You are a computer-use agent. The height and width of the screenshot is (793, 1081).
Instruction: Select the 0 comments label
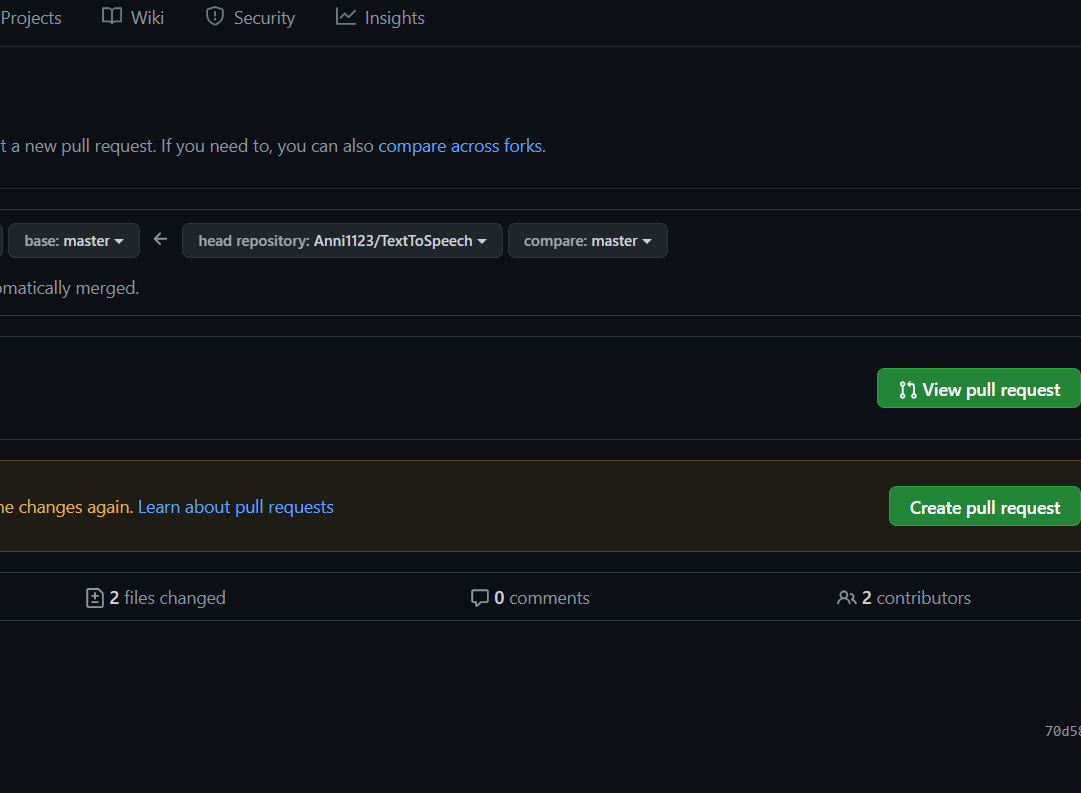tap(542, 598)
